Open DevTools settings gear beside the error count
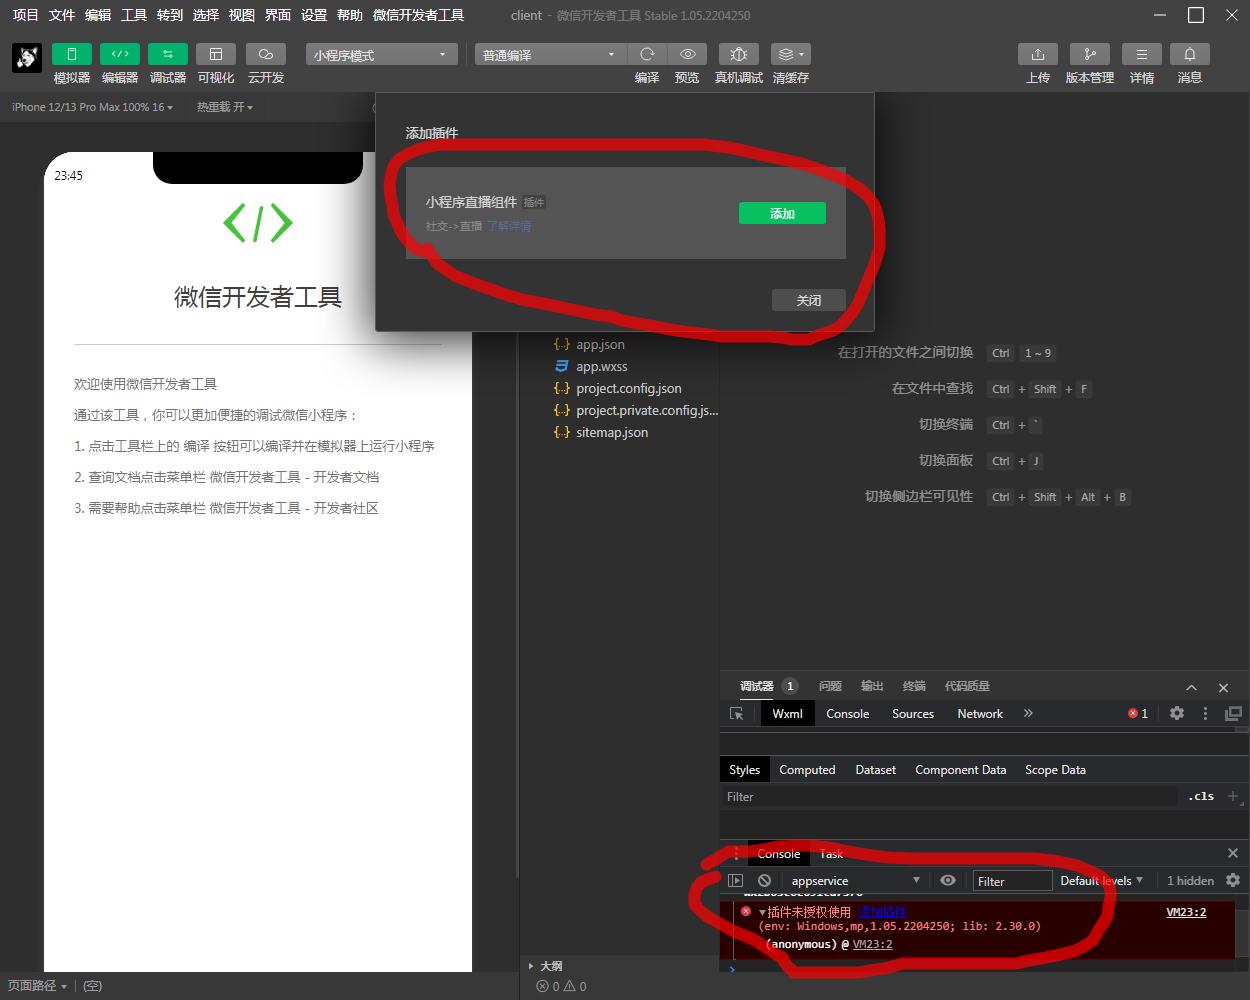Viewport: 1250px width, 1000px height. (1177, 713)
